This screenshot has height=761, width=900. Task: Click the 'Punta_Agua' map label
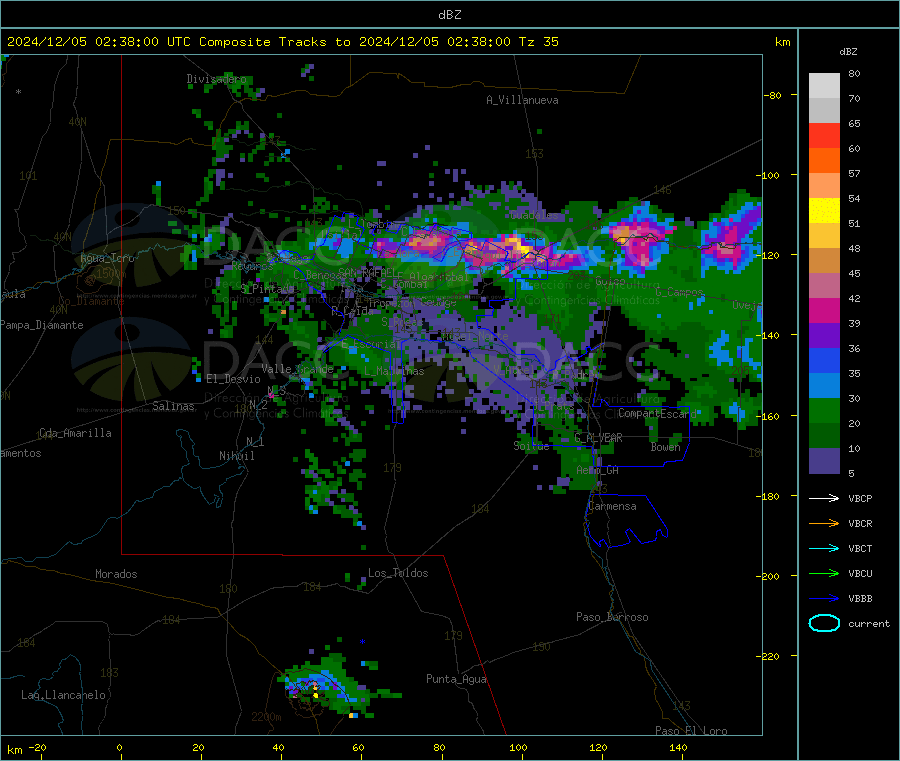(x=456, y=679)
